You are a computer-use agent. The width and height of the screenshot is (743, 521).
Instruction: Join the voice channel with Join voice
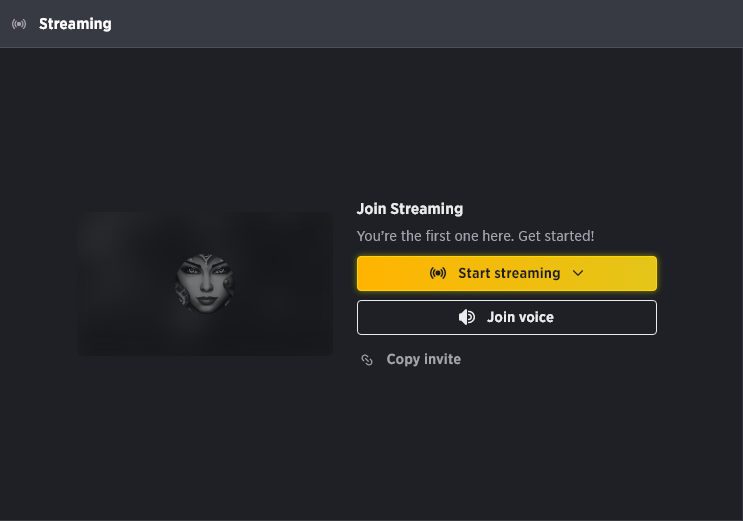click(507, 317)
